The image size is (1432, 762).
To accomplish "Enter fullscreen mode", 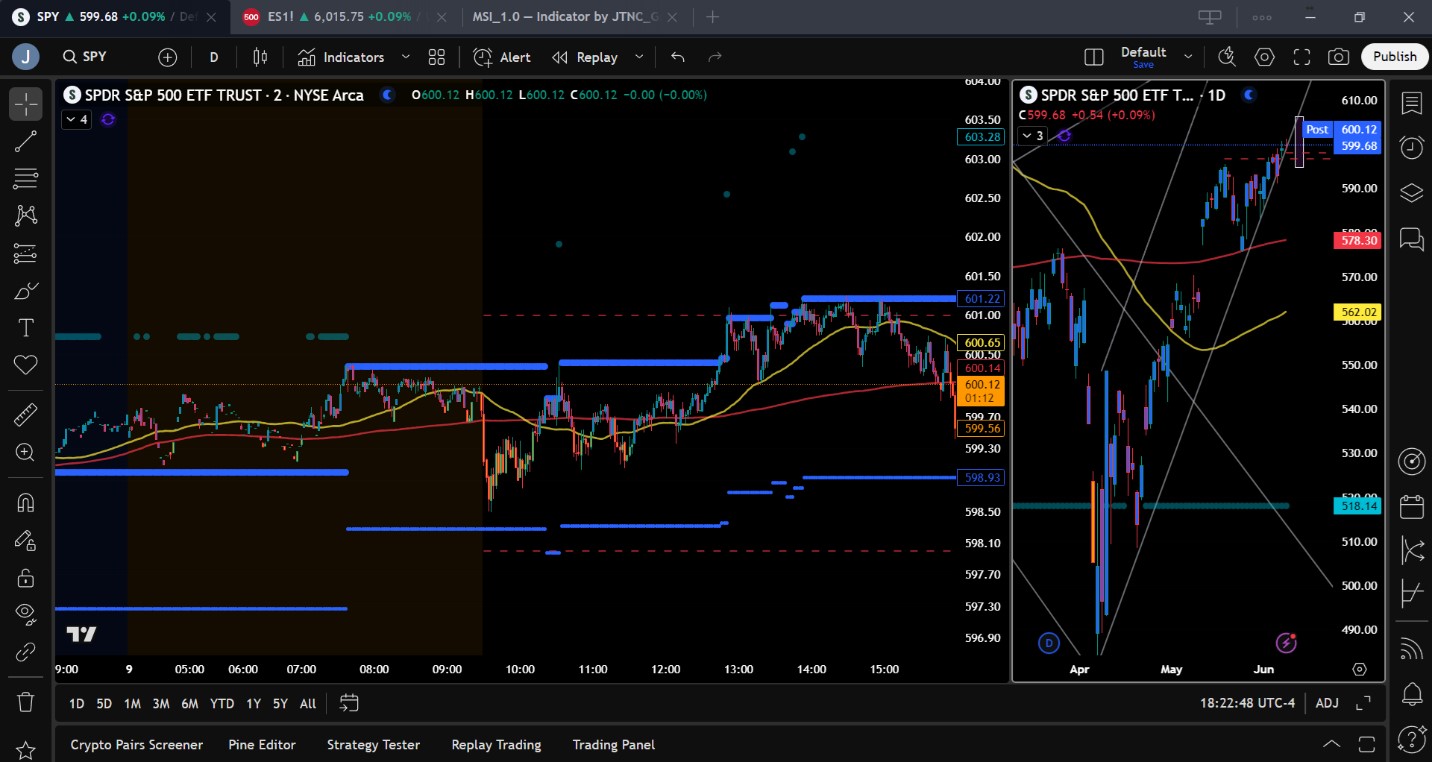I will (x=1302, y=57).
